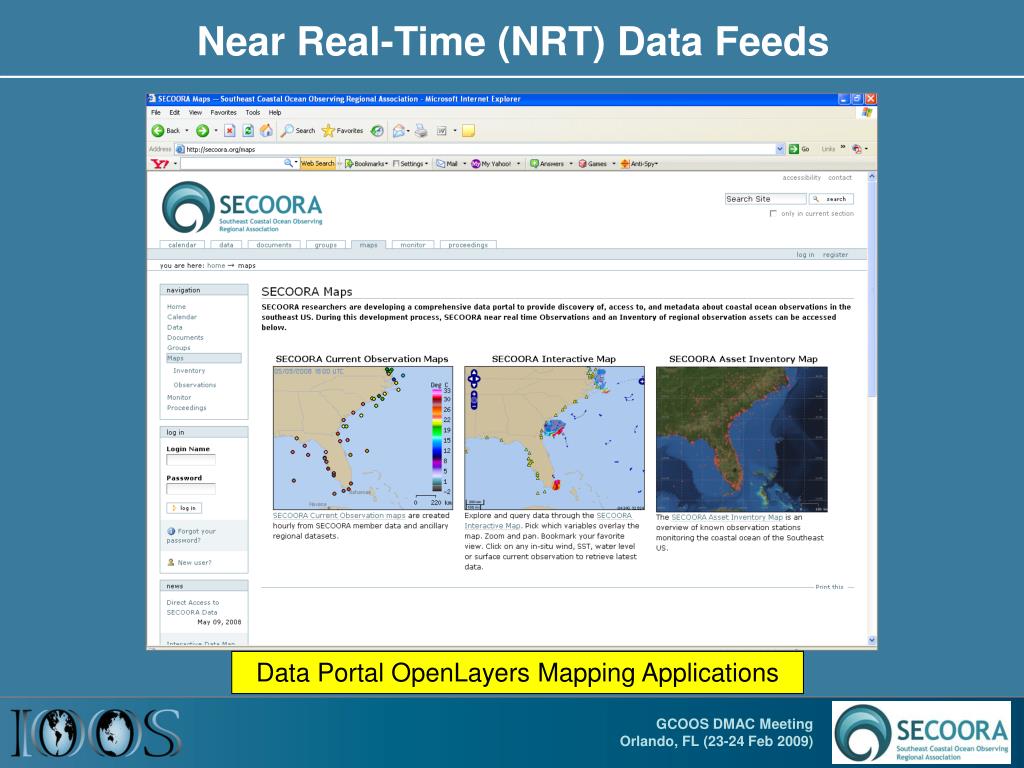Expand the Yahoo toolbar Settings dropdown
Viewport: 1024px width, 768px height.
click(x=426, y=164)
